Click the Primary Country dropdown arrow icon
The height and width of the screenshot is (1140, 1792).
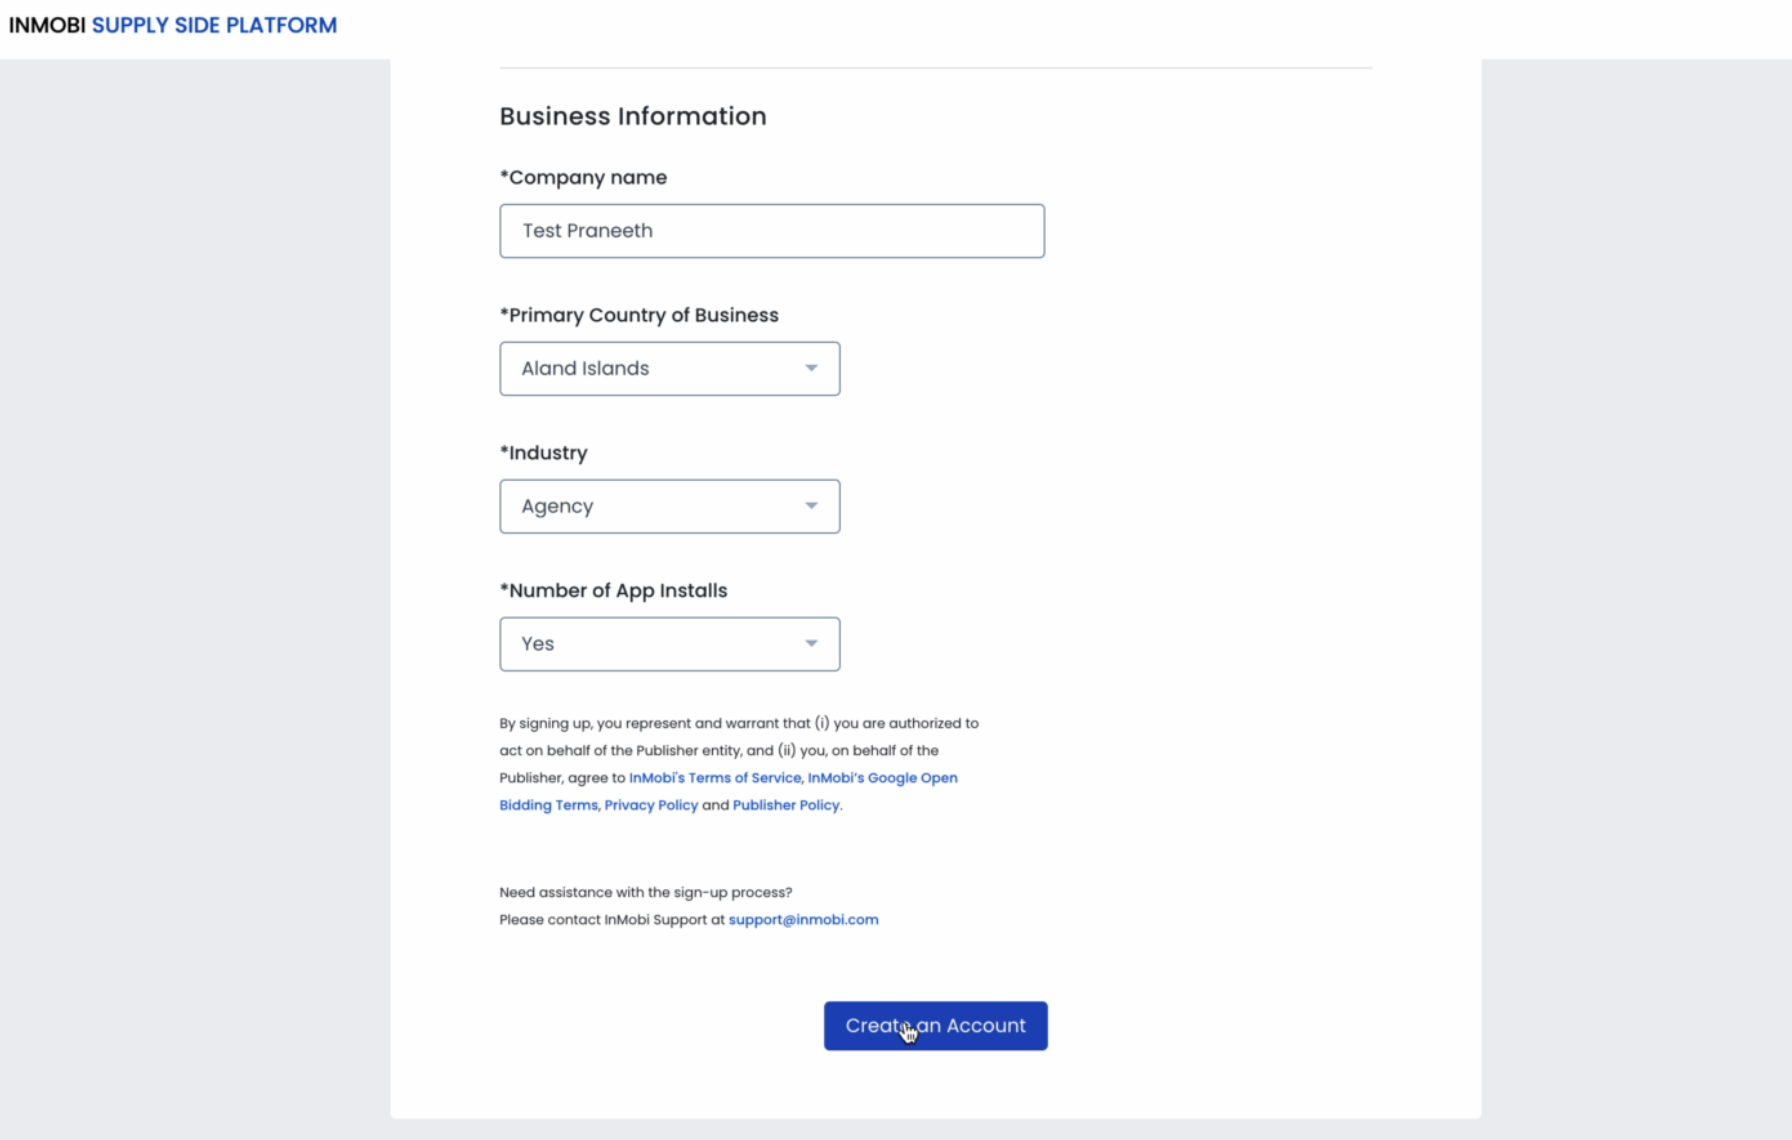click(x=811, y=368)
